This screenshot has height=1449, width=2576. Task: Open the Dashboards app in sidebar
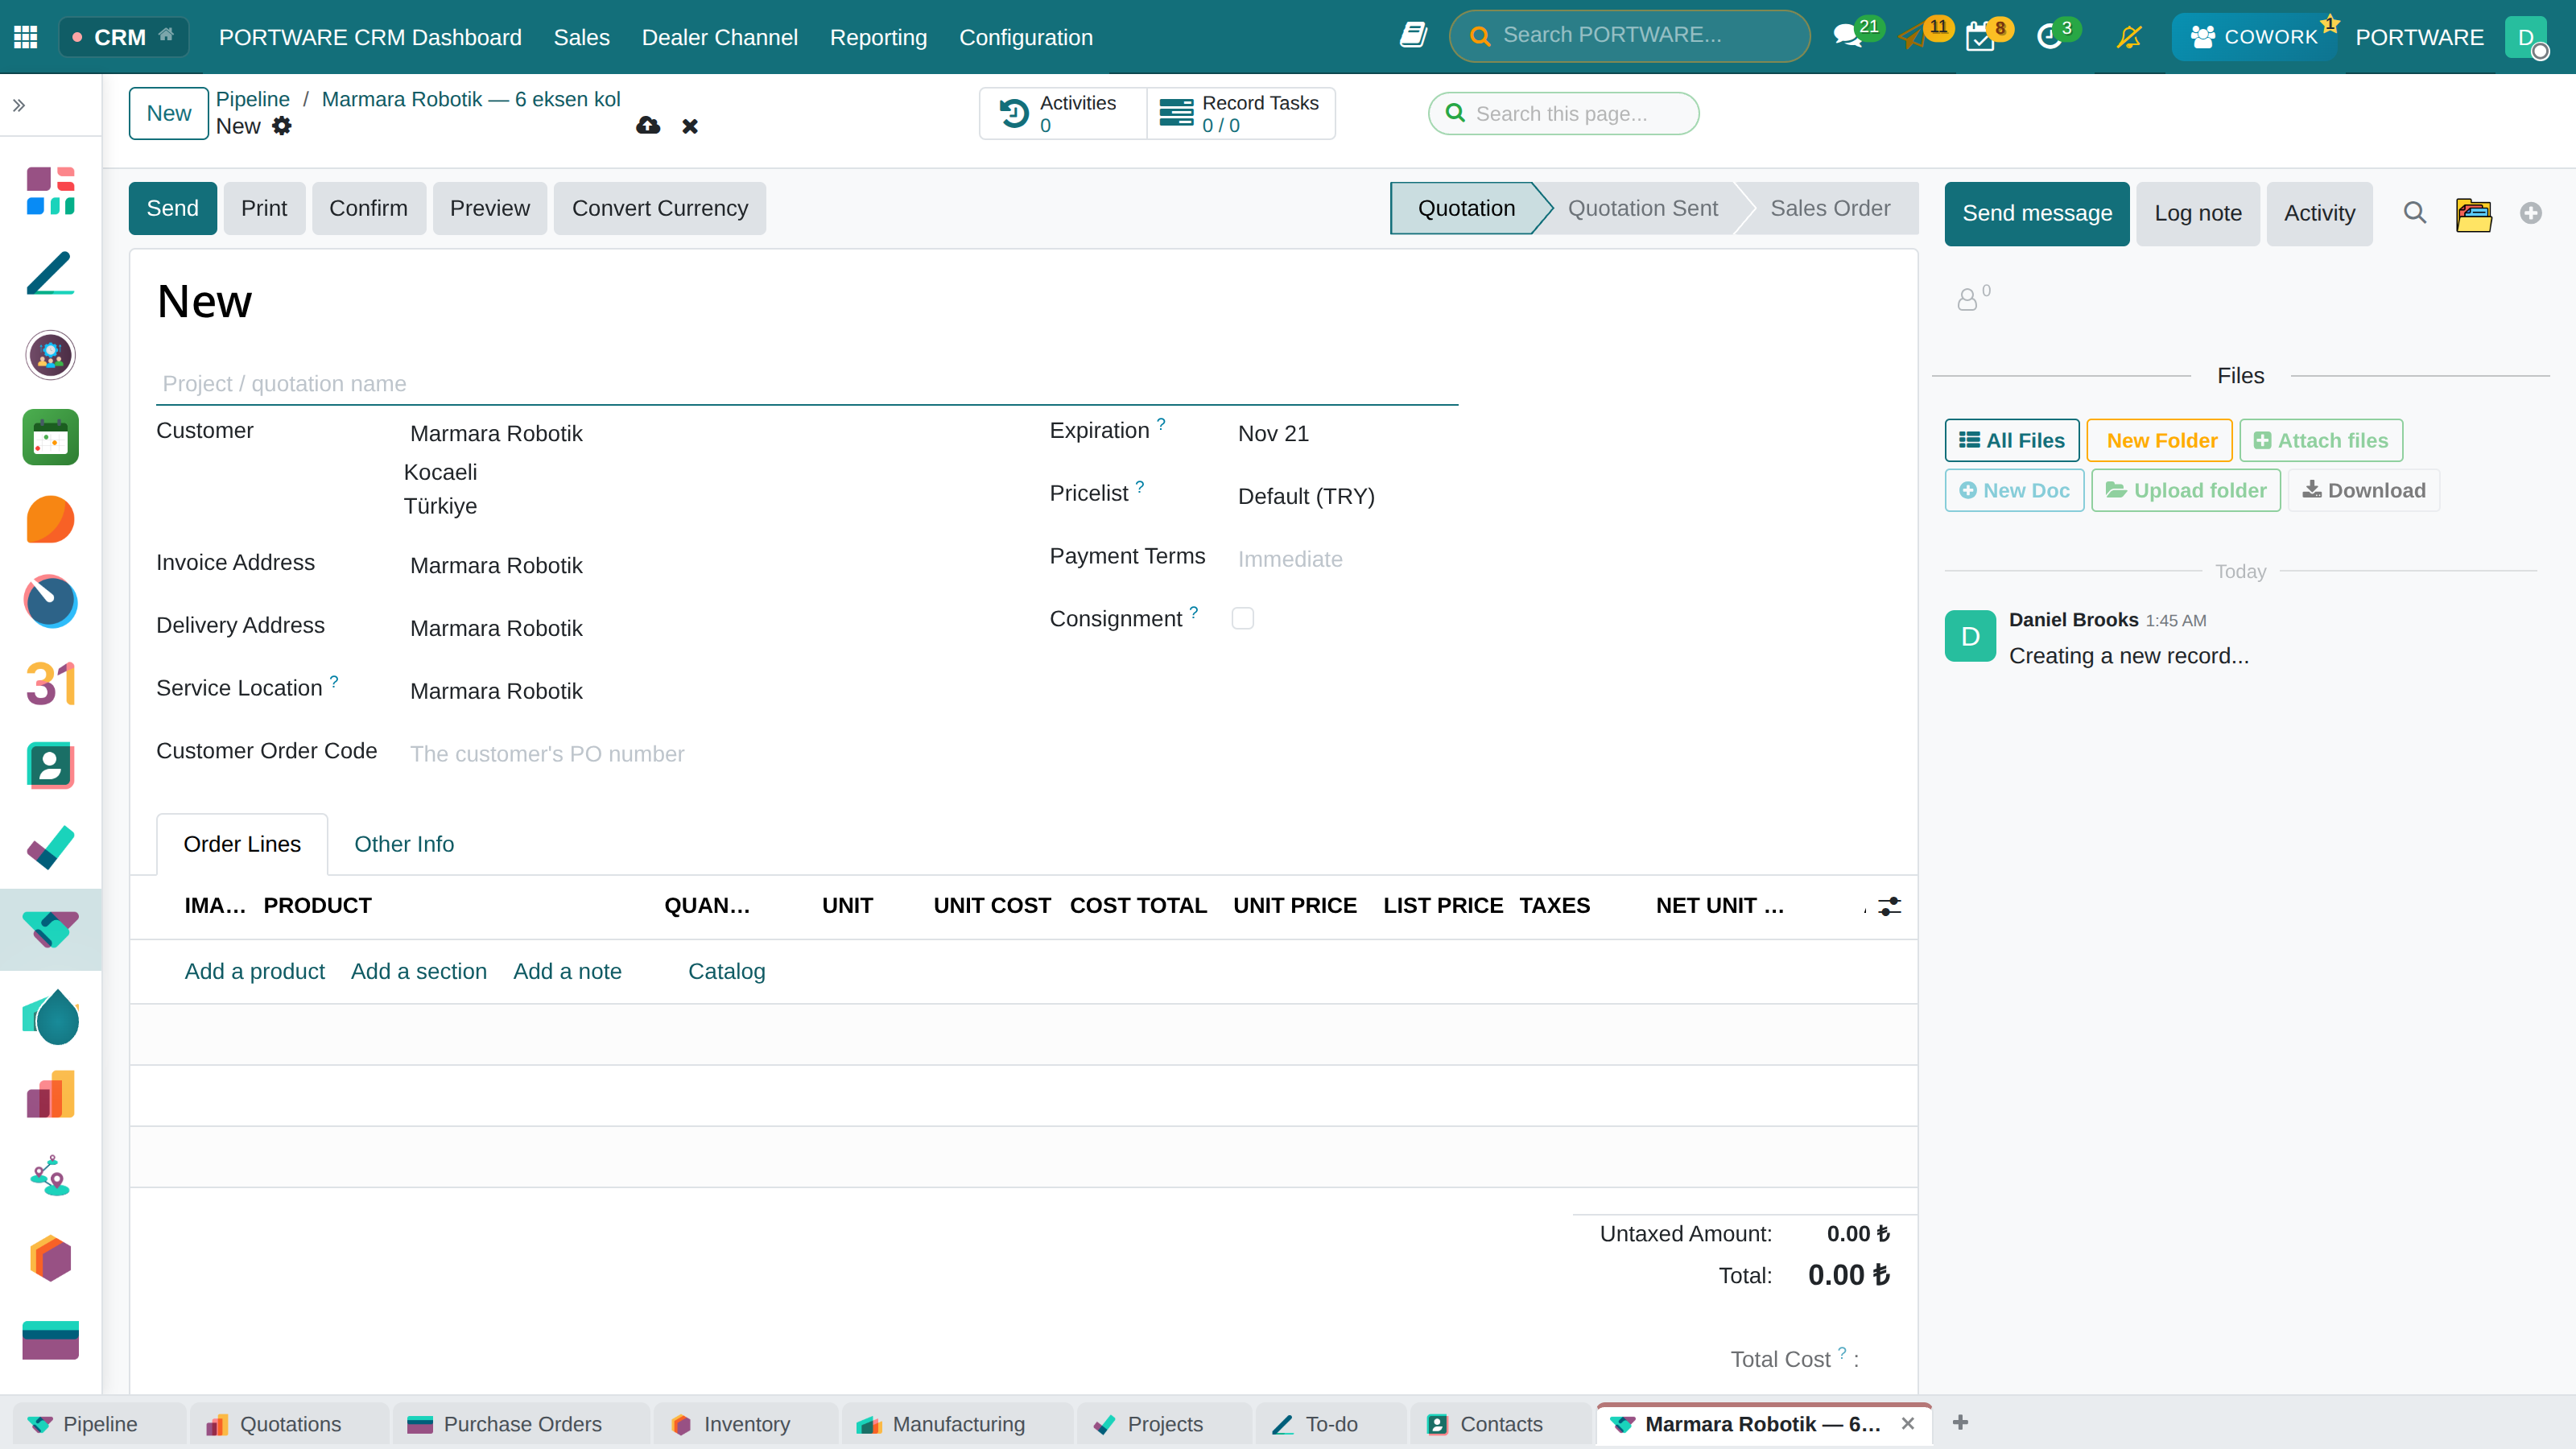tap(50, 191)
